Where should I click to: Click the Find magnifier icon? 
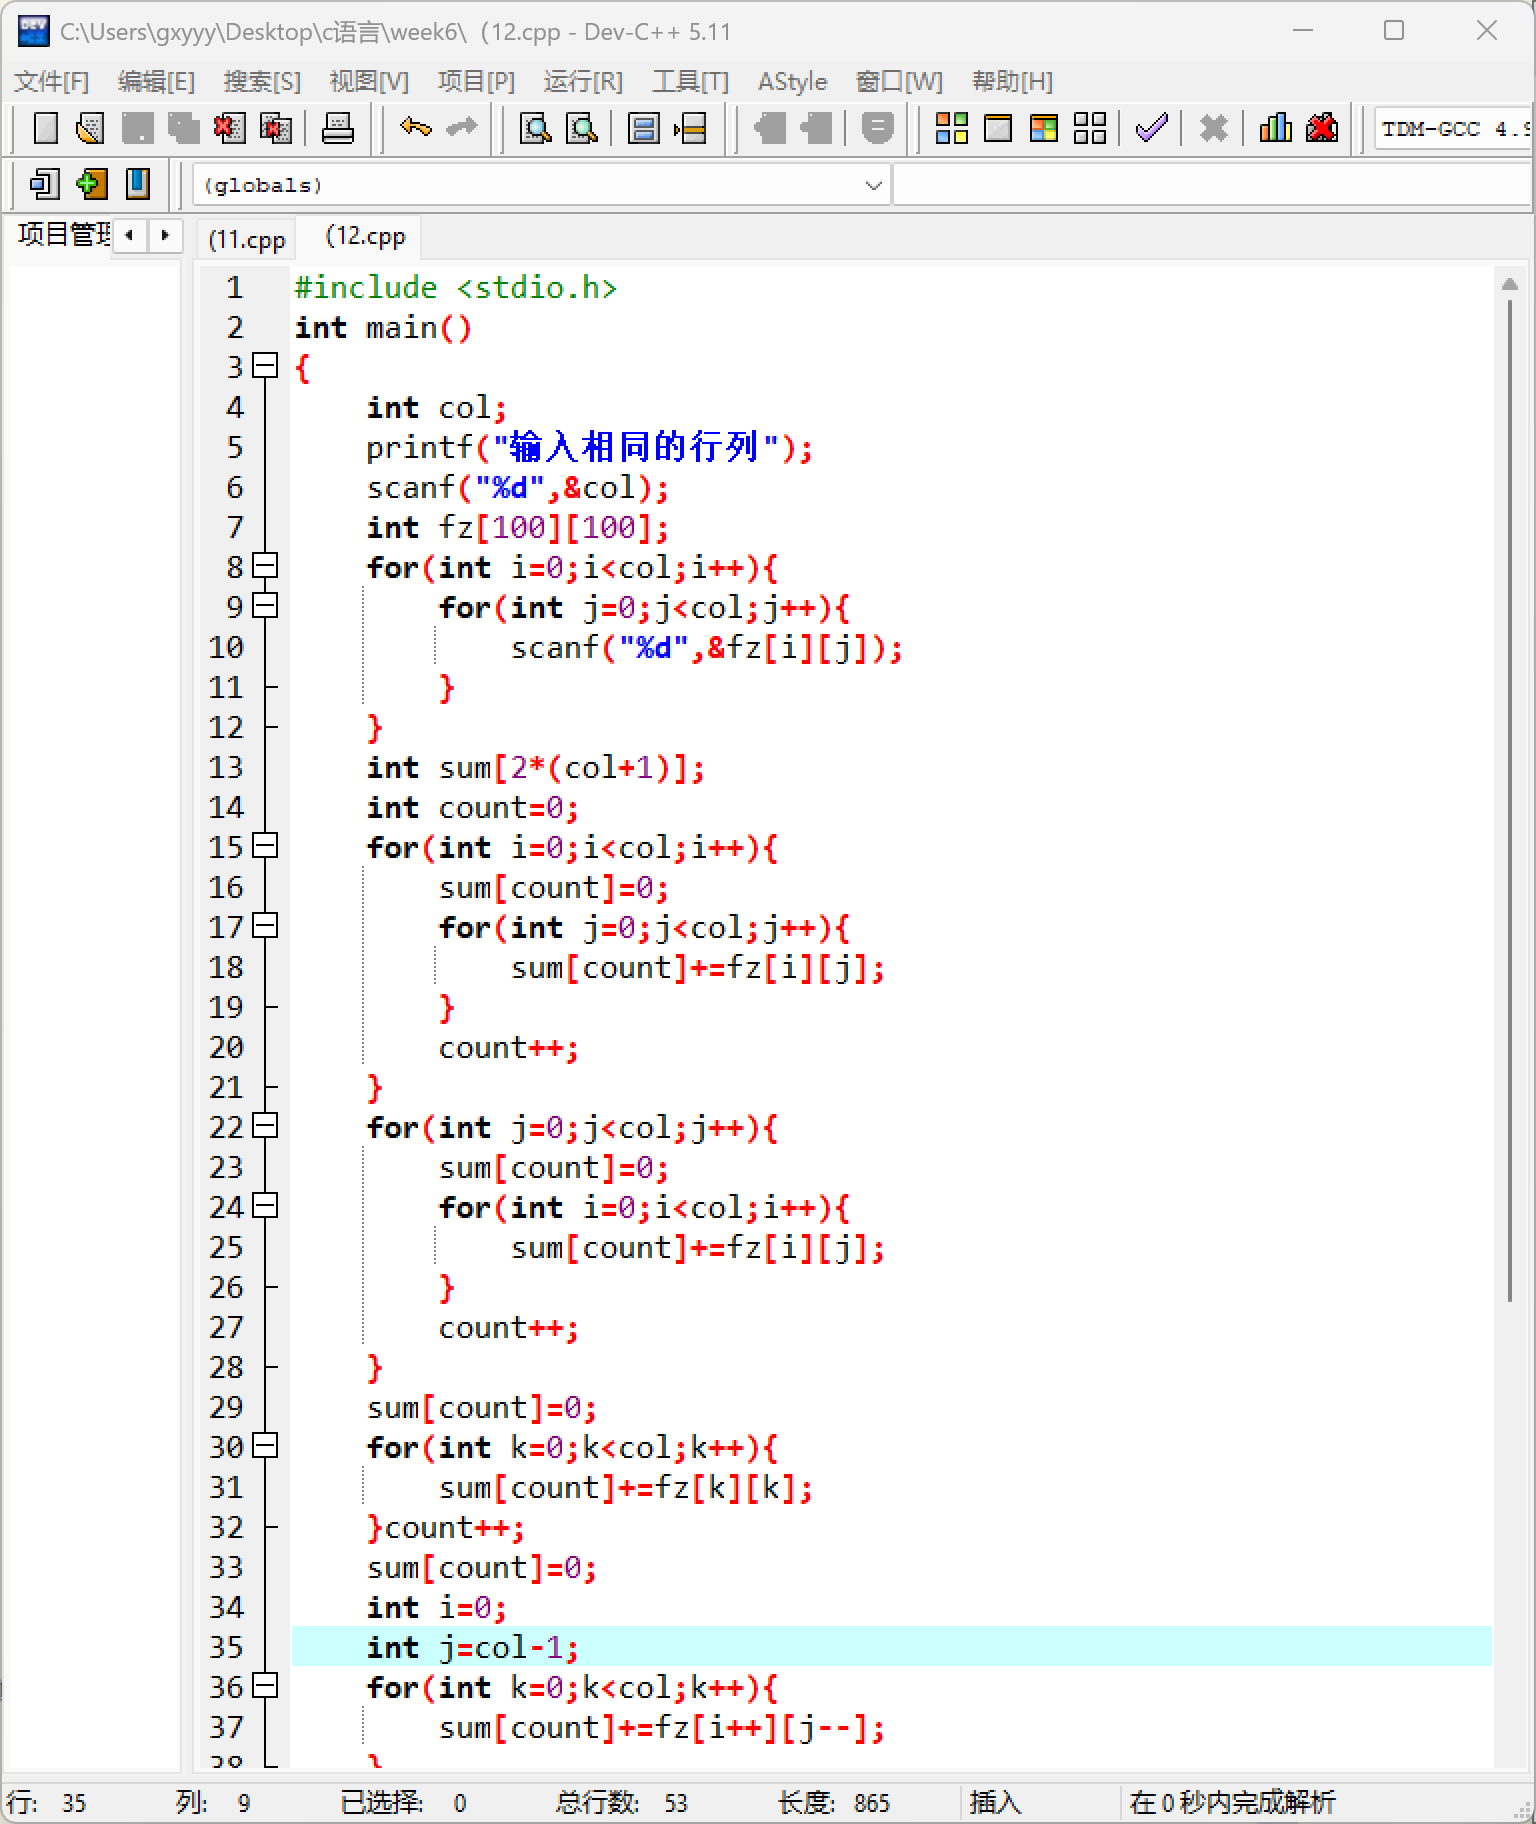[536, 128]
